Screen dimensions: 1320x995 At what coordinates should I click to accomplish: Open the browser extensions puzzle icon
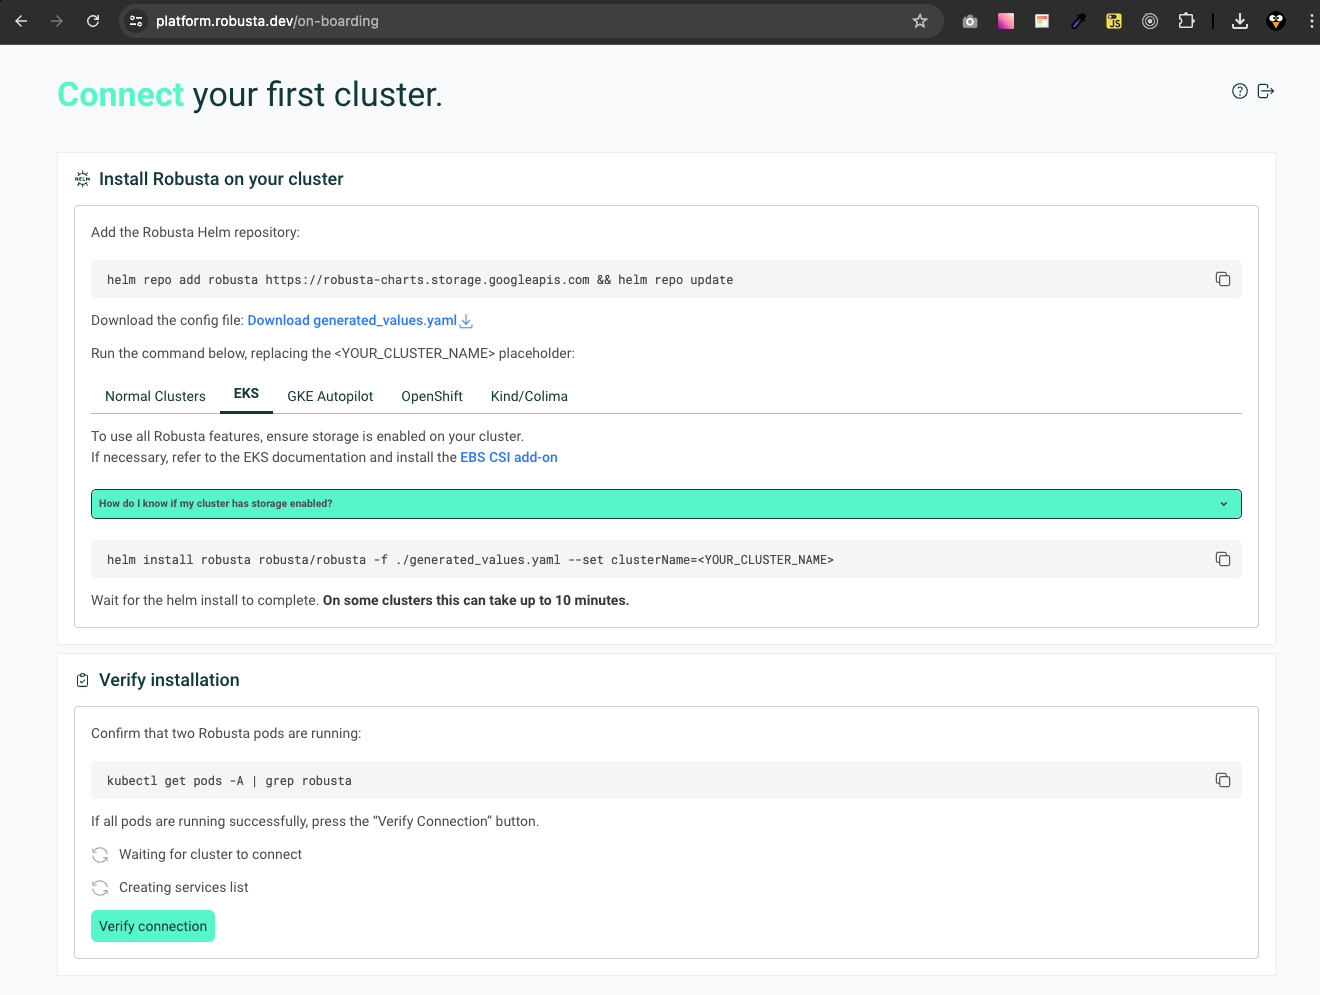[1186, 21]
